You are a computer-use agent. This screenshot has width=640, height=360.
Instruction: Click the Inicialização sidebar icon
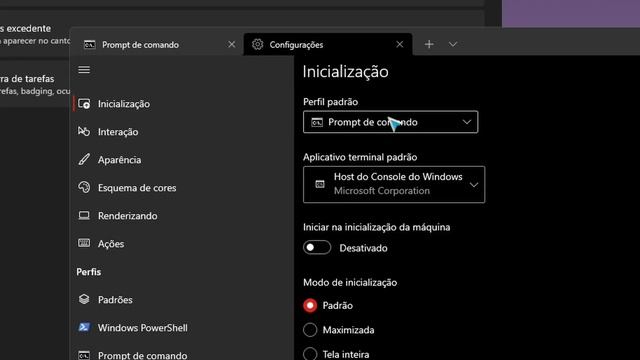(x=84, y=104)
